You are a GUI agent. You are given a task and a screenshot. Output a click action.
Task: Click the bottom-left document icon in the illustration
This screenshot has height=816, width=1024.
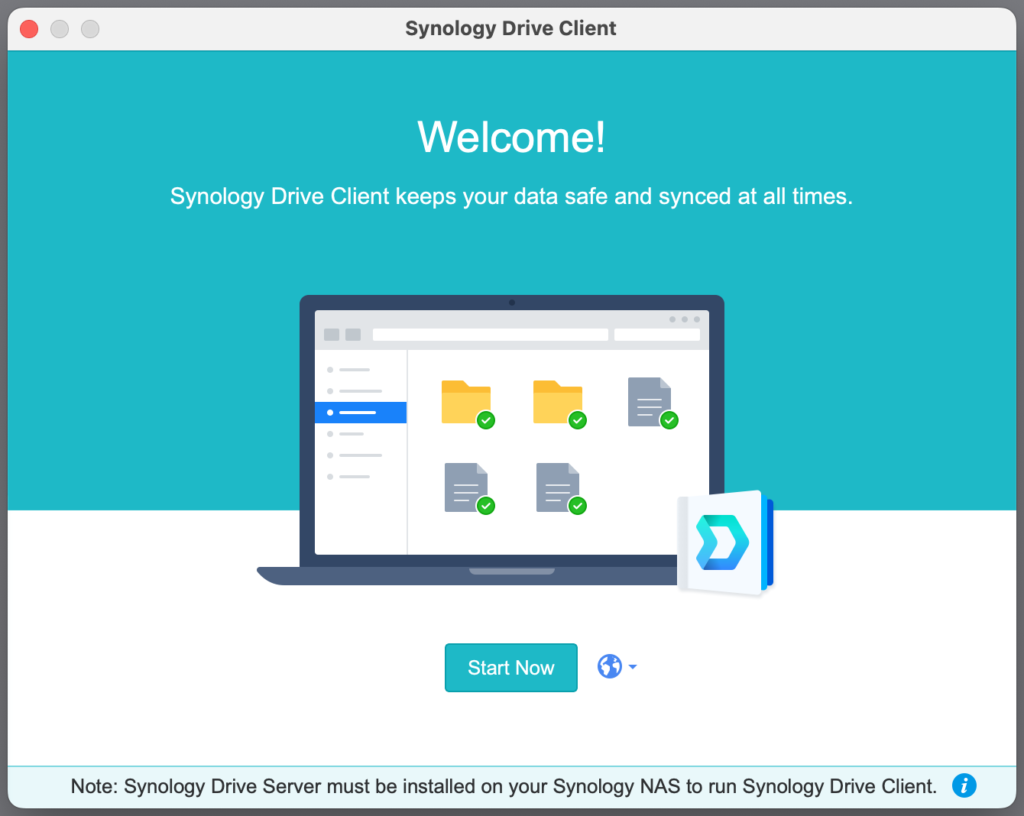point(462,485)
